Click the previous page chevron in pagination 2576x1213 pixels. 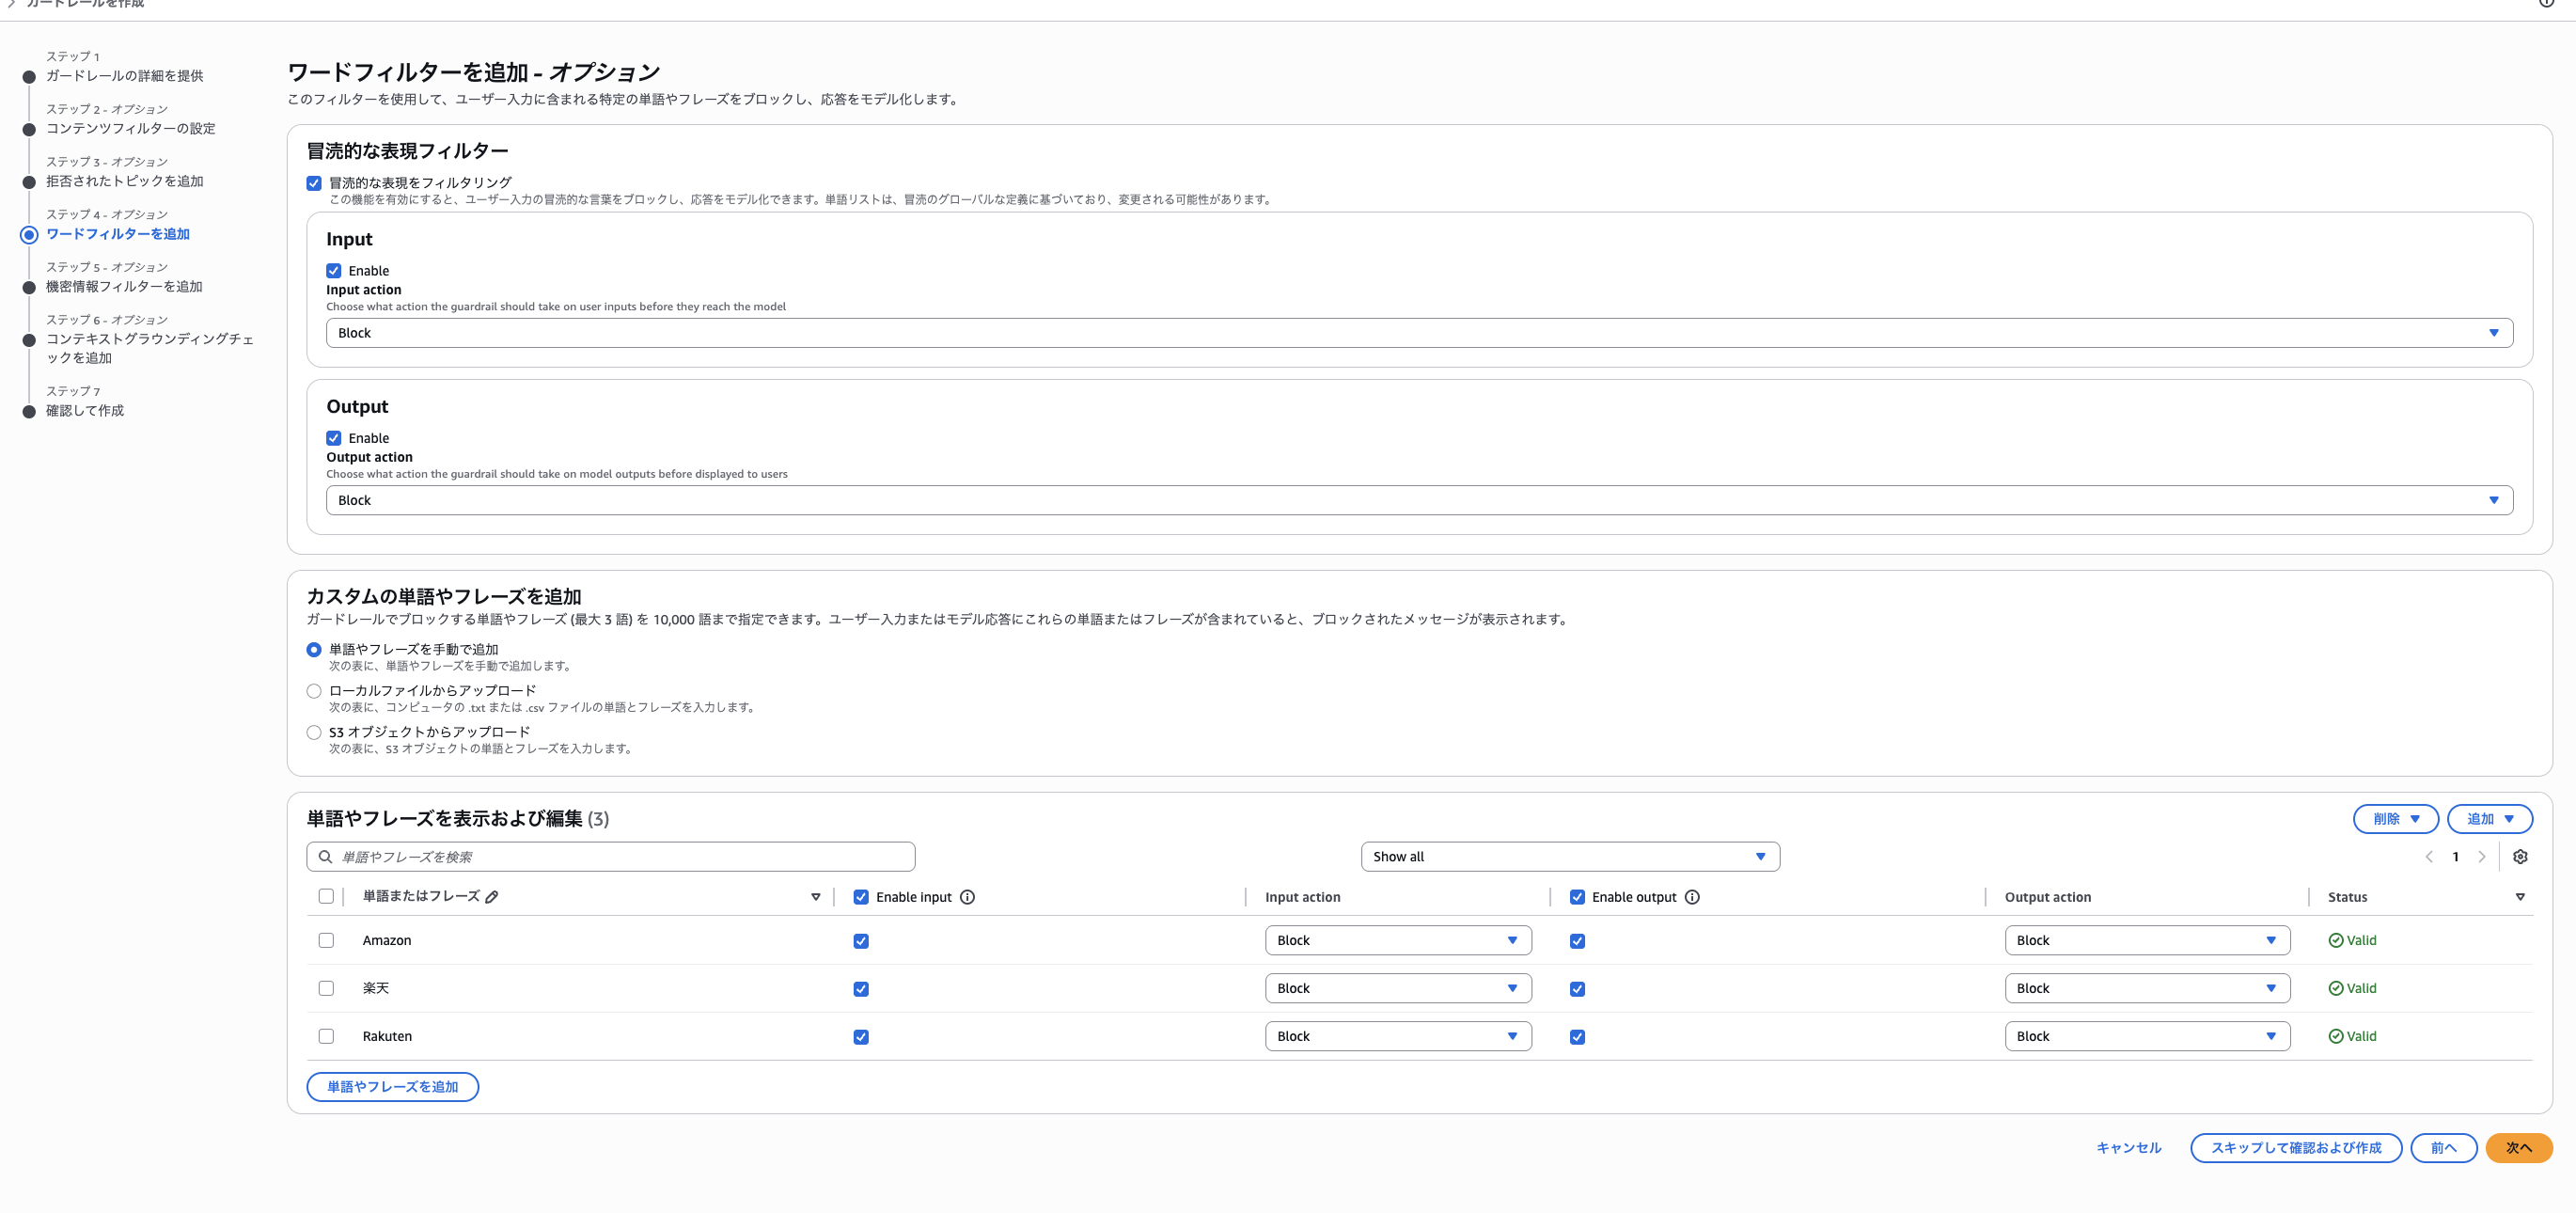point(2430,856)
